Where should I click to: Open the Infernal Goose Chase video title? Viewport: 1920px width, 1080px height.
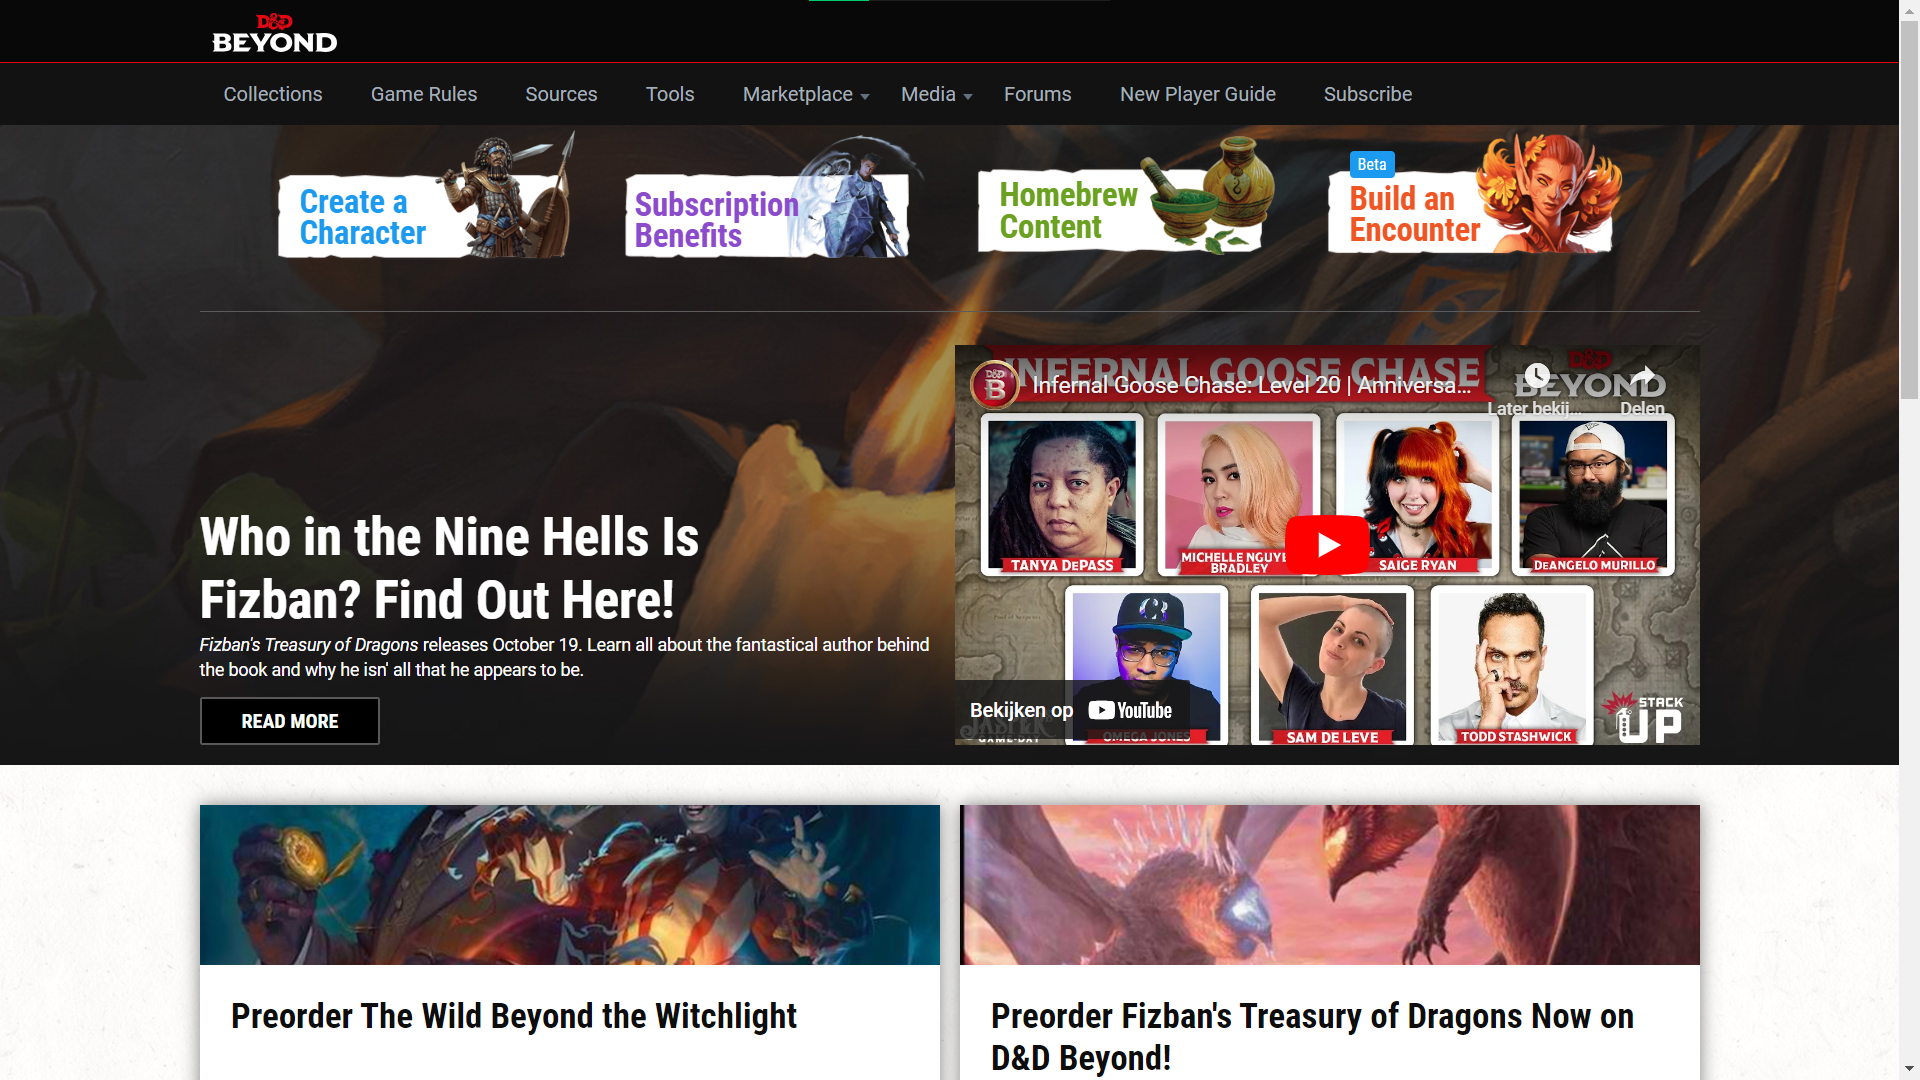coord(1252,385)
